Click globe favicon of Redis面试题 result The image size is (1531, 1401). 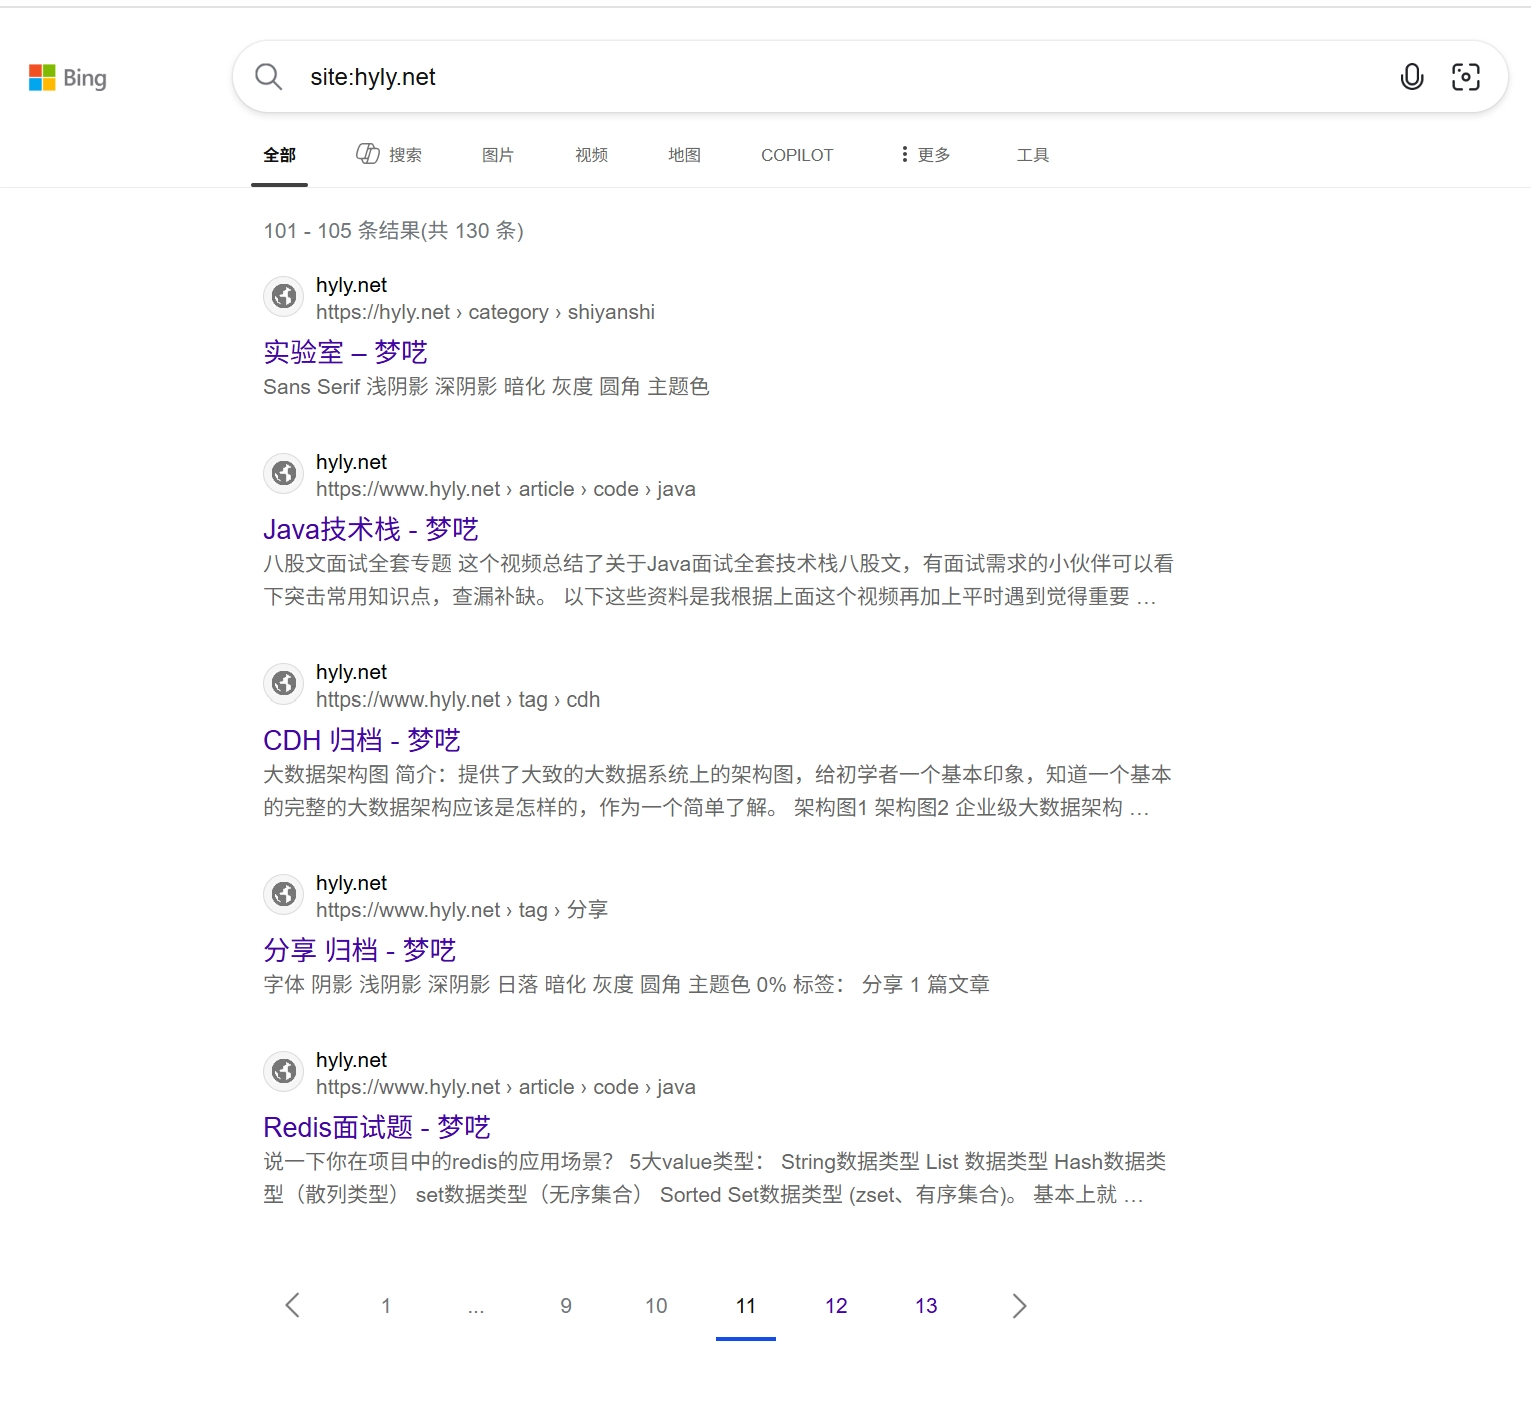pos(284,1071)
